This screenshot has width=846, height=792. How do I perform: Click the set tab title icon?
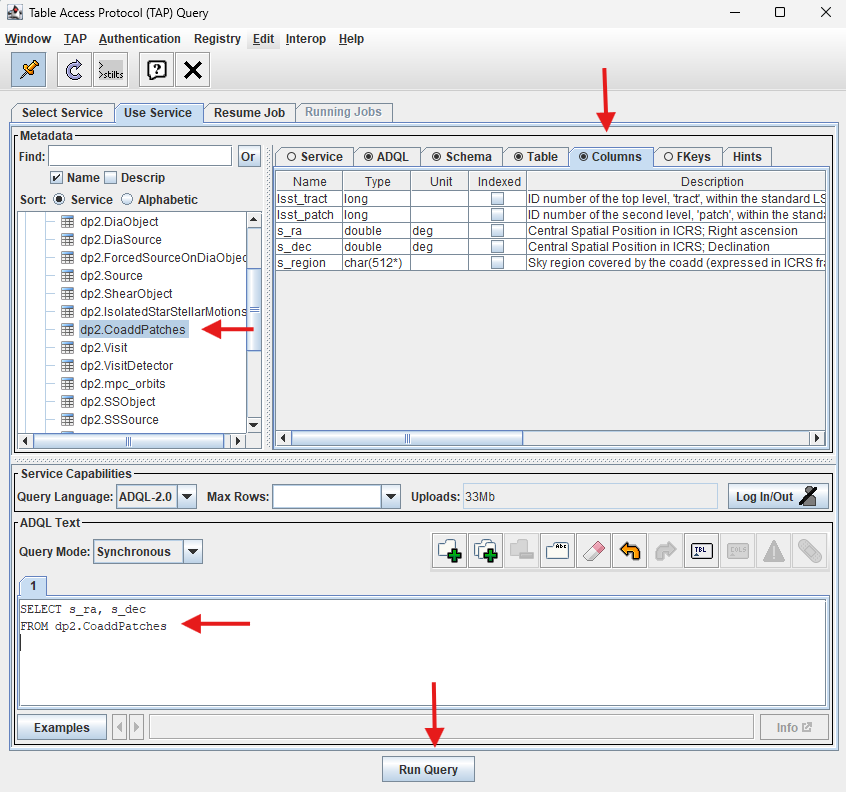(557, 551)
